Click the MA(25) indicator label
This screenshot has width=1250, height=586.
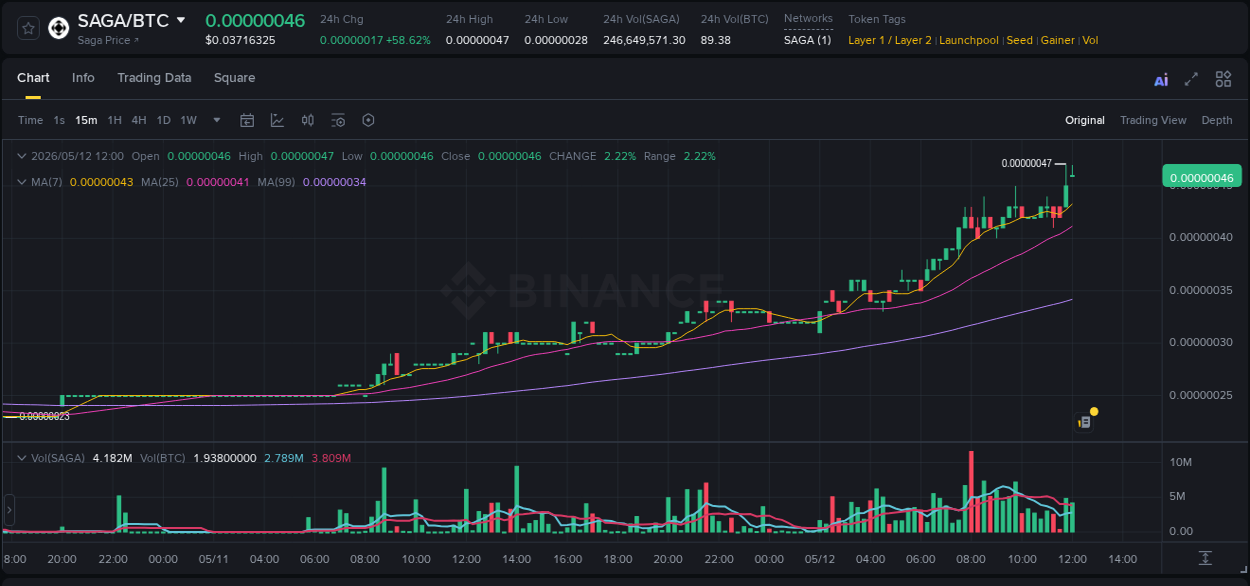160,182
